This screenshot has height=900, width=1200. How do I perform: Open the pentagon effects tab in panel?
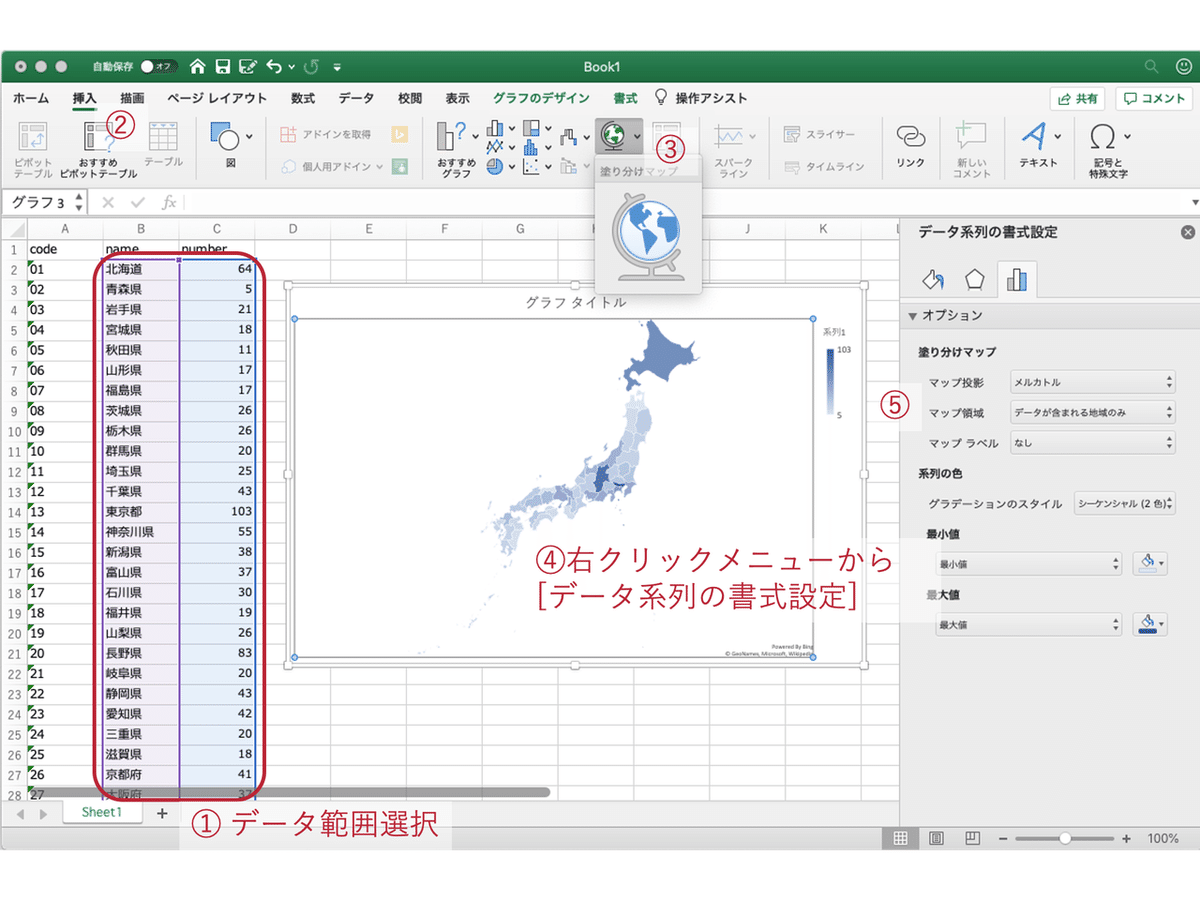[x=975, y=279]
